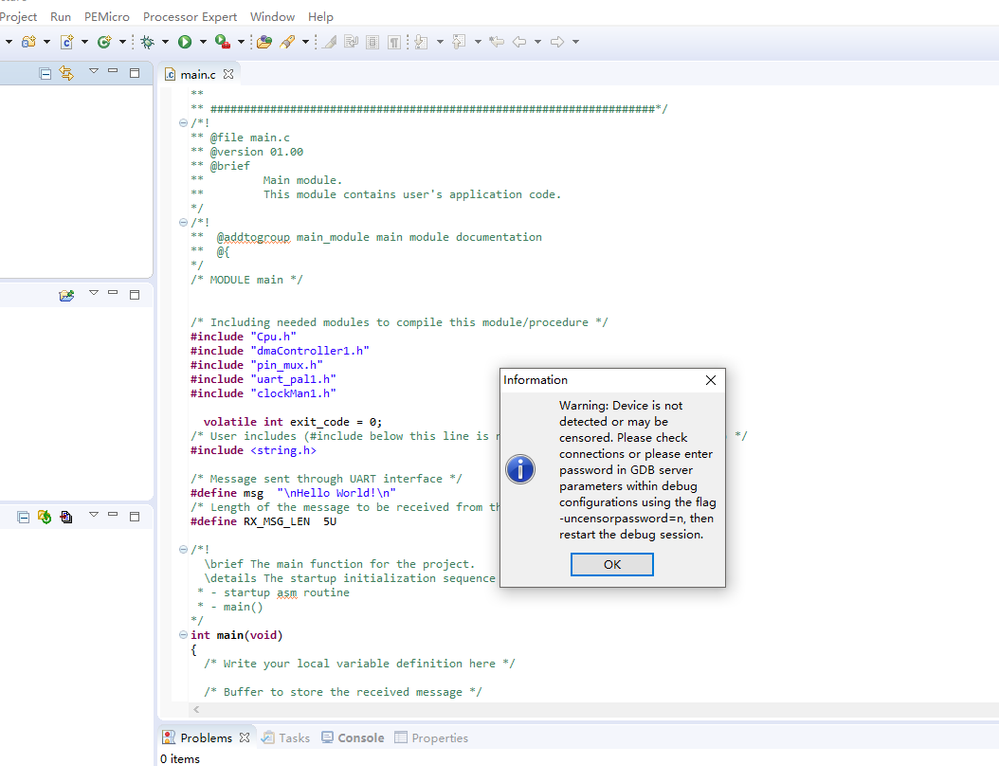Open the Help menu
Screen dimensions: 999x766
[320, 17]
